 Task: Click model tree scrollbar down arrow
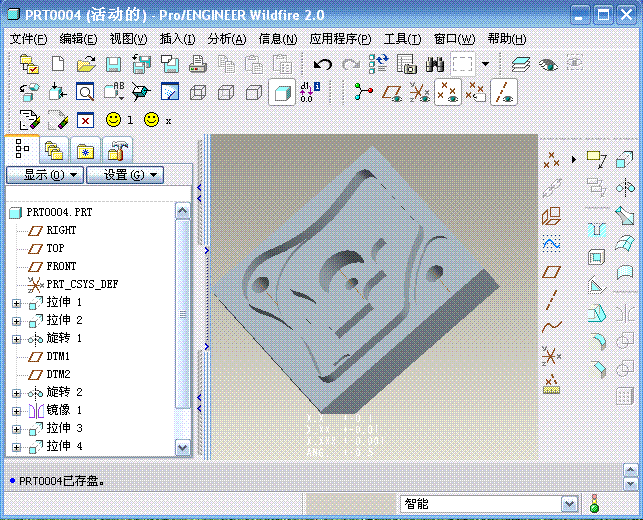(x=182, y=447)
